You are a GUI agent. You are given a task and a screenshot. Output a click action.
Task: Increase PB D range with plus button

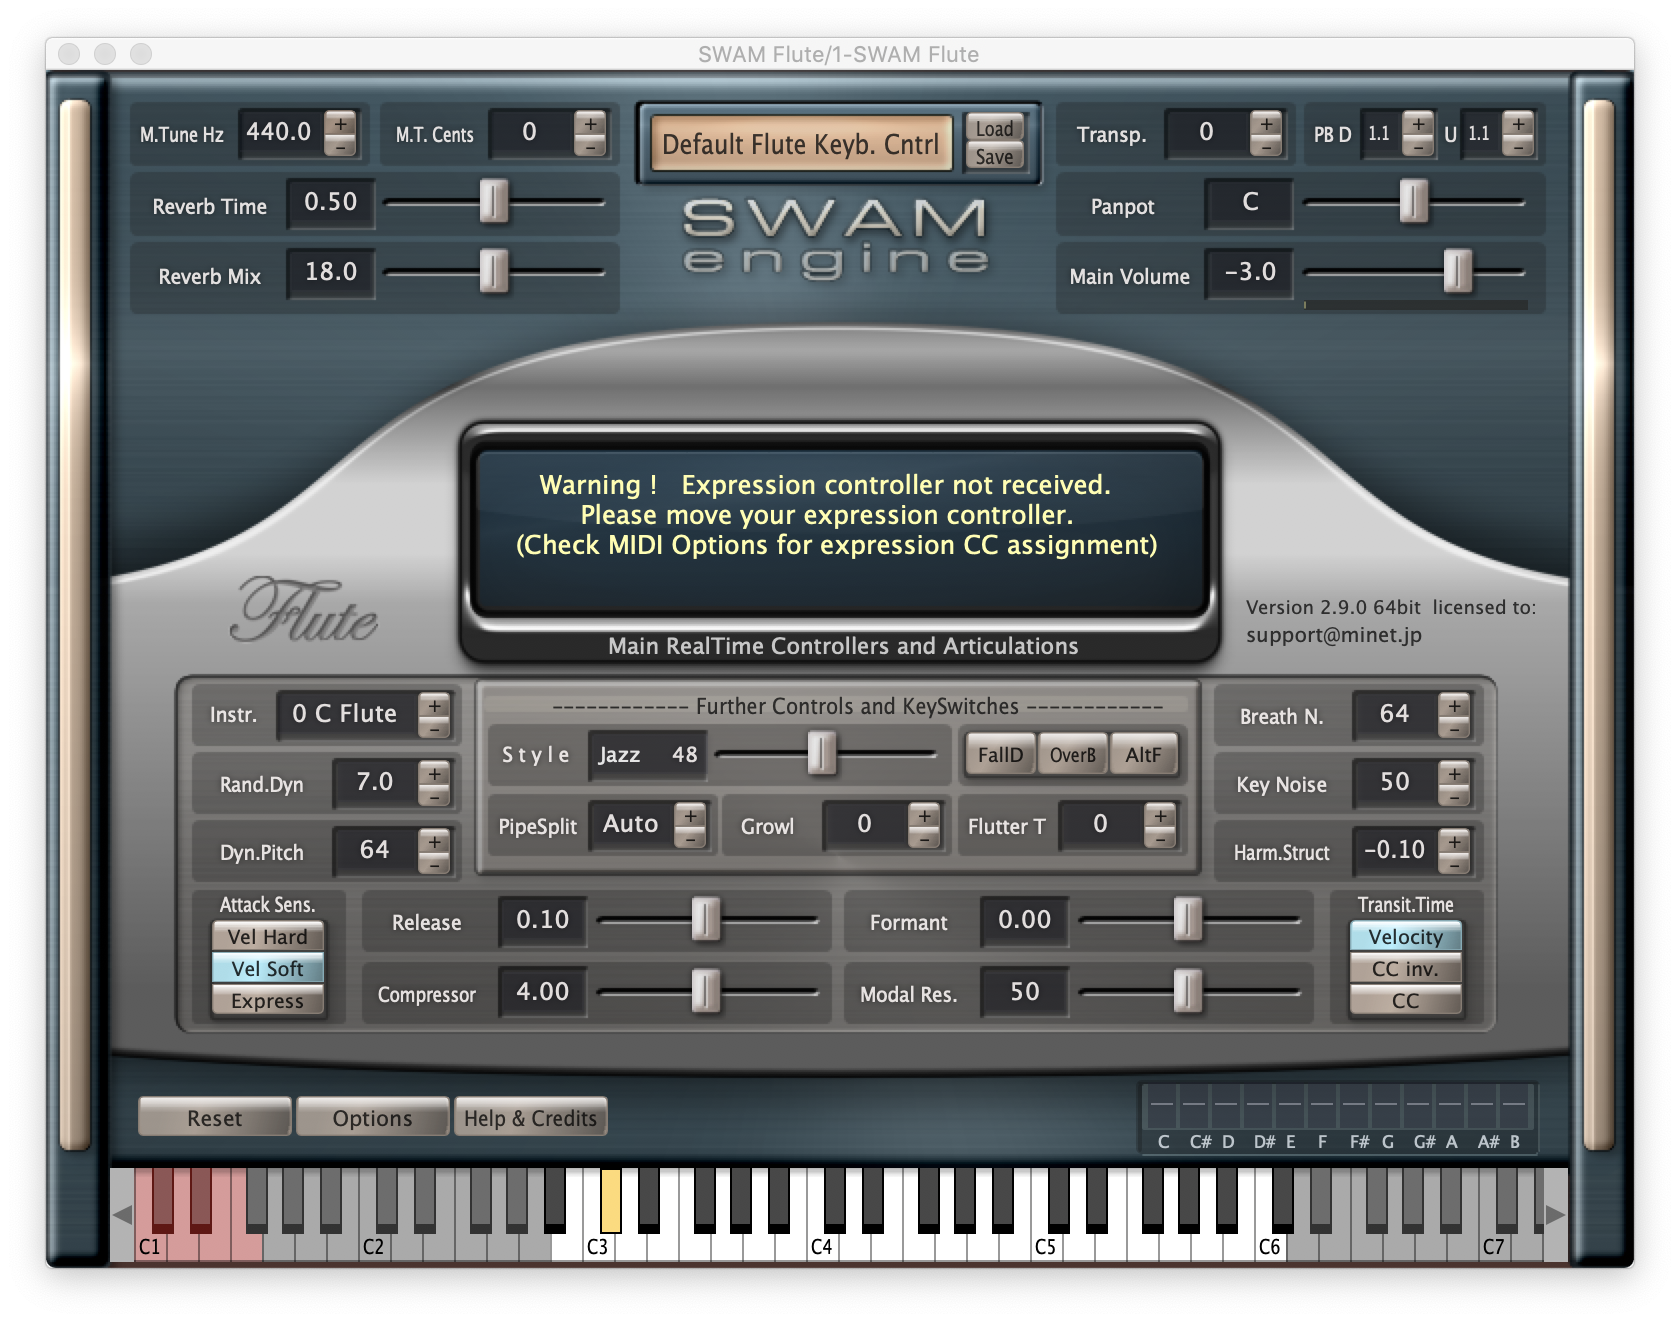1418,124
